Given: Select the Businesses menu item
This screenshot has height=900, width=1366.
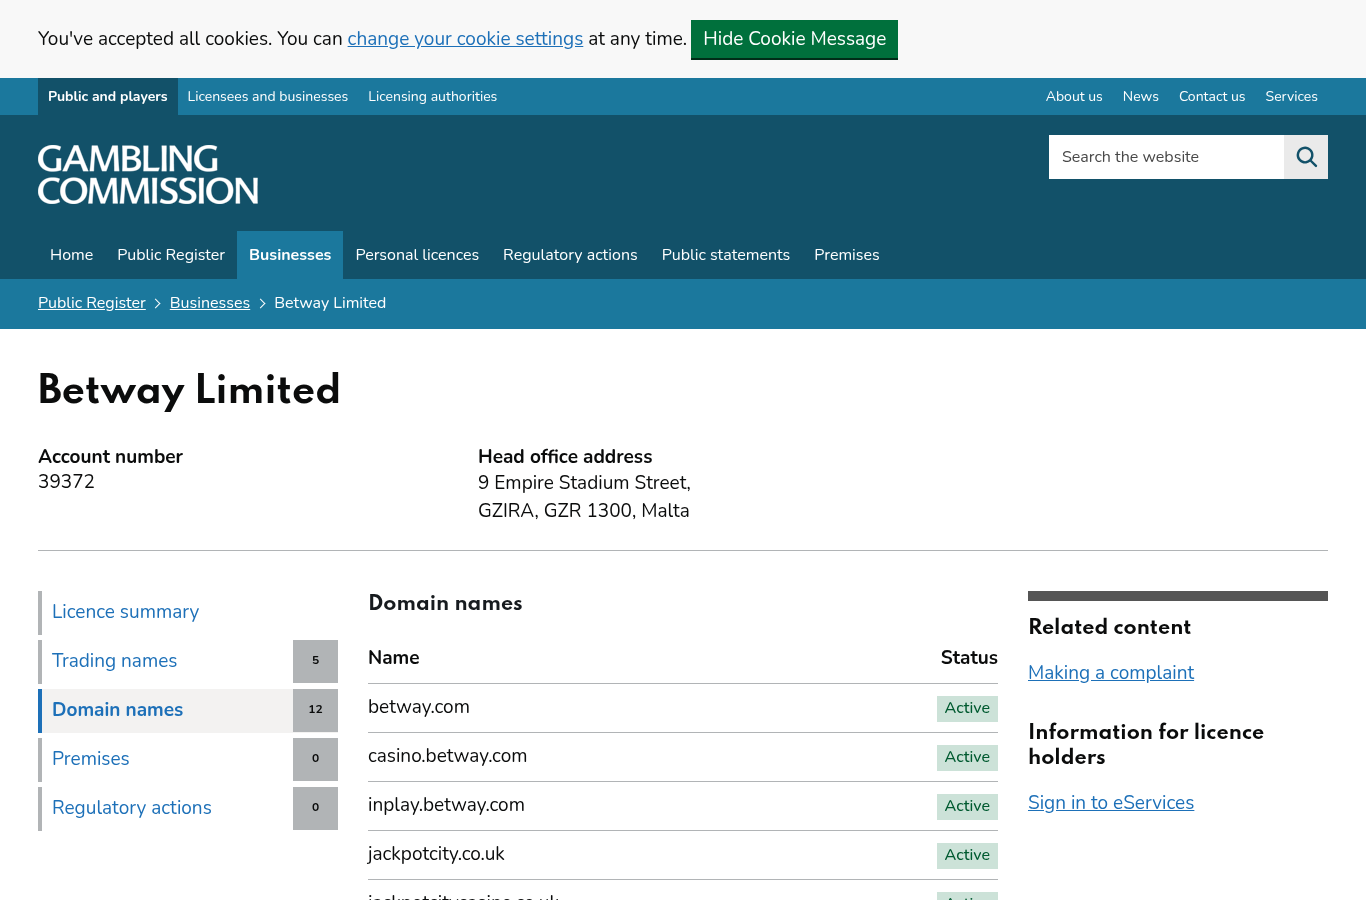Looking at the screenshot, I should click(290, 255).
